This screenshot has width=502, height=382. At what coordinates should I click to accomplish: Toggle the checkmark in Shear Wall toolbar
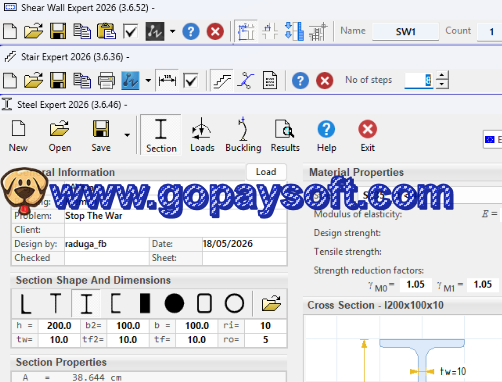pyautogui.click(x=130, y=32)
